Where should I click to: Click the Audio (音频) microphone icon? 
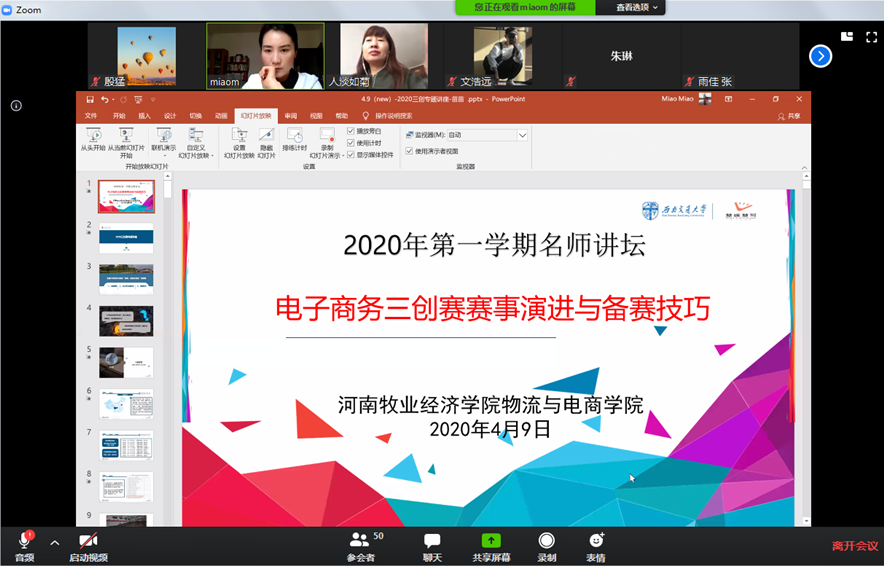pos(24,540)
